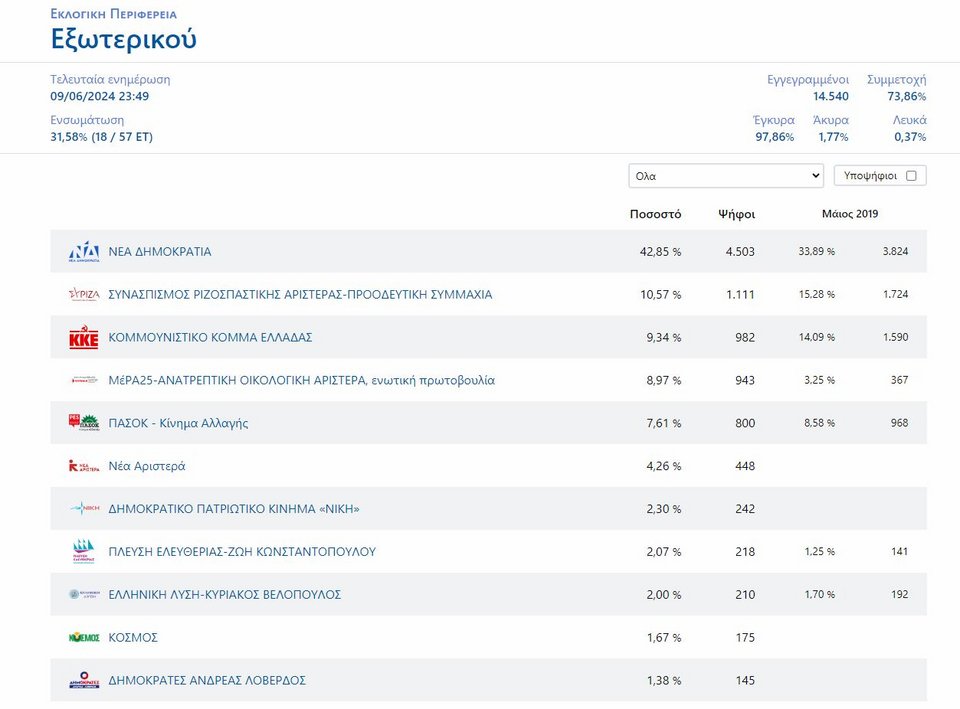Viewport: 960px width, 709px height.
Task: Click the valid ballots value 97,86%
Action: pyautogui.click(x=774, y=137)
